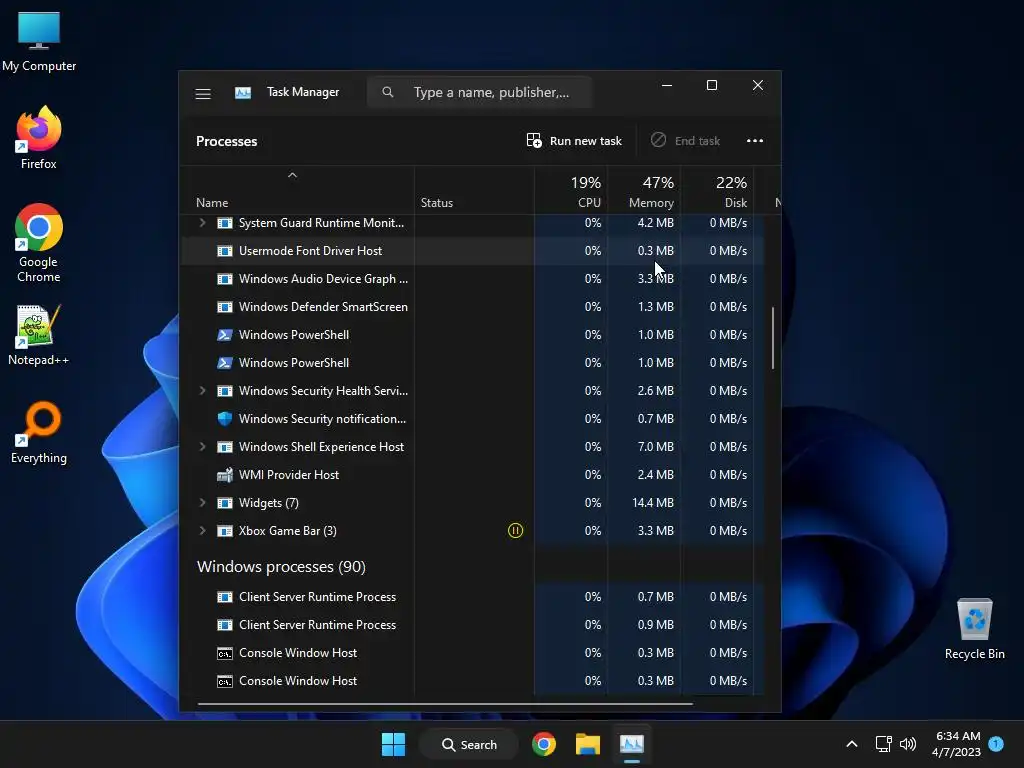Select Windows Shell Experience Host name text
The height and width of the screenshot is (768, 1024).
coord(321,447)
